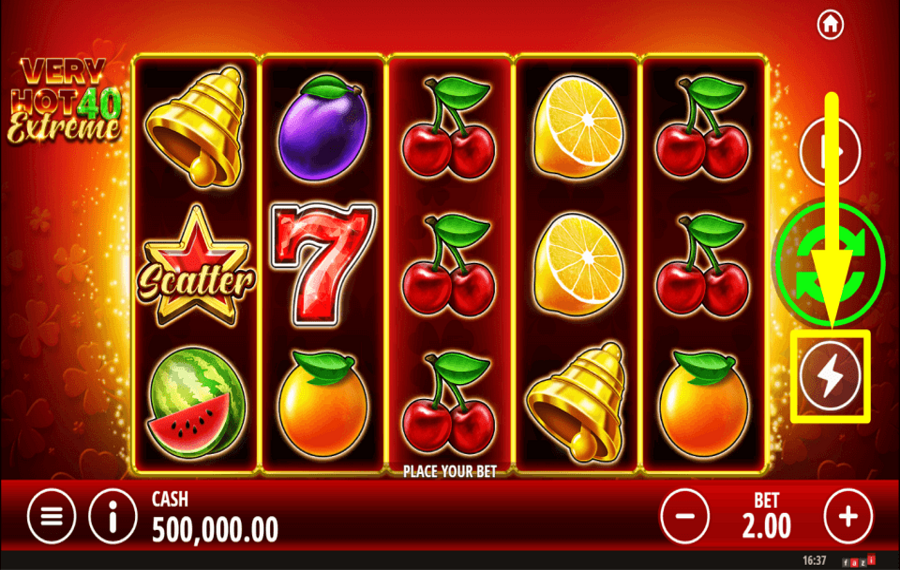Click the Fazi logo in status bar

[x=859, y=561]
